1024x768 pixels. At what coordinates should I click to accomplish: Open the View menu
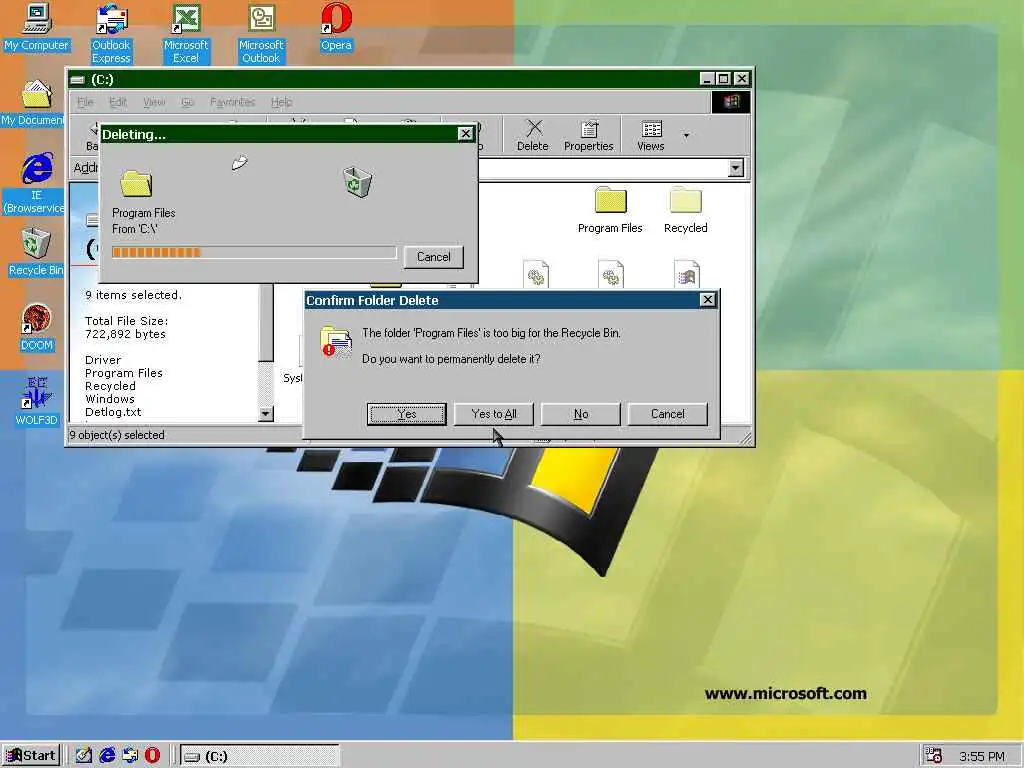coord(153,102)
